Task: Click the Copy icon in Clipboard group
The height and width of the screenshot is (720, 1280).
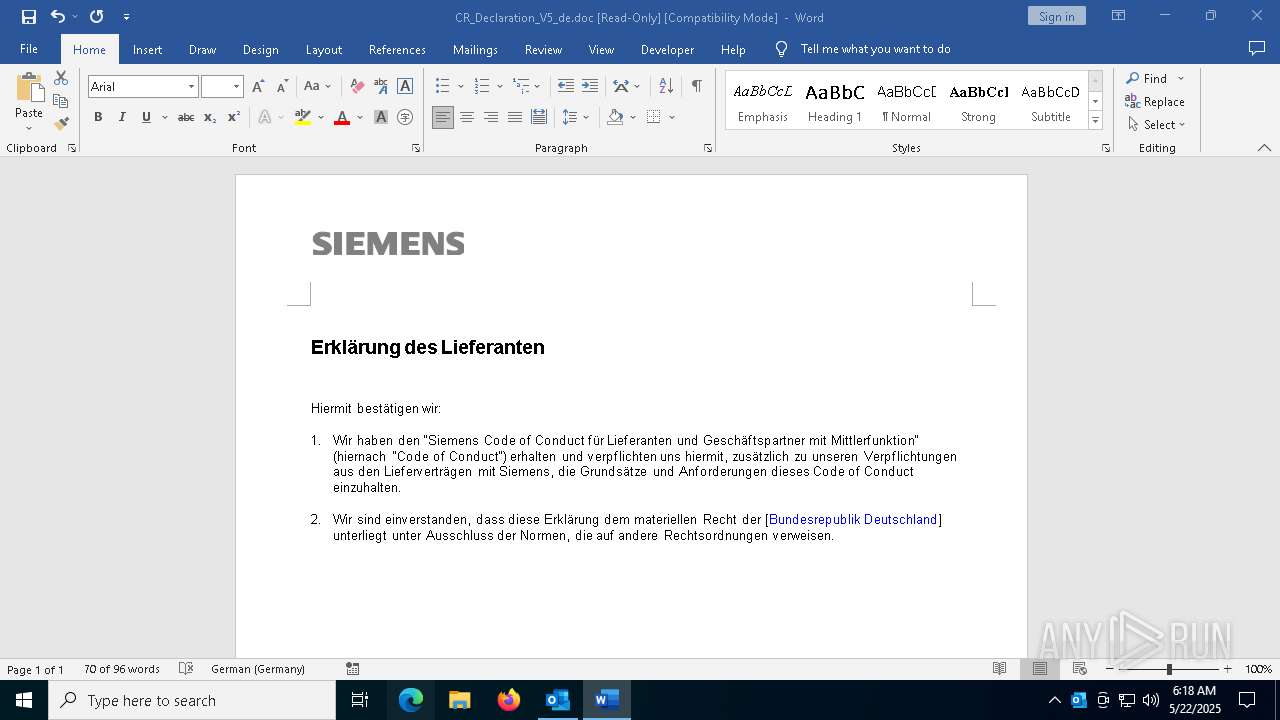Action: click(61, 101)
